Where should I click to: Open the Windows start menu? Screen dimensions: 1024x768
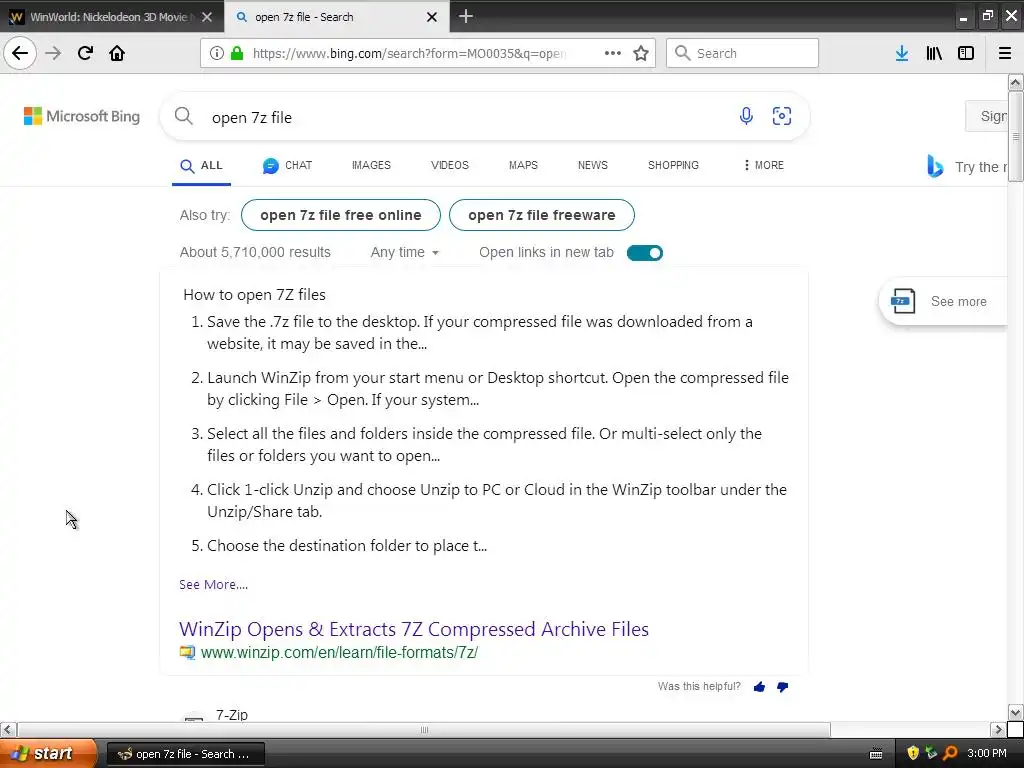48,753
